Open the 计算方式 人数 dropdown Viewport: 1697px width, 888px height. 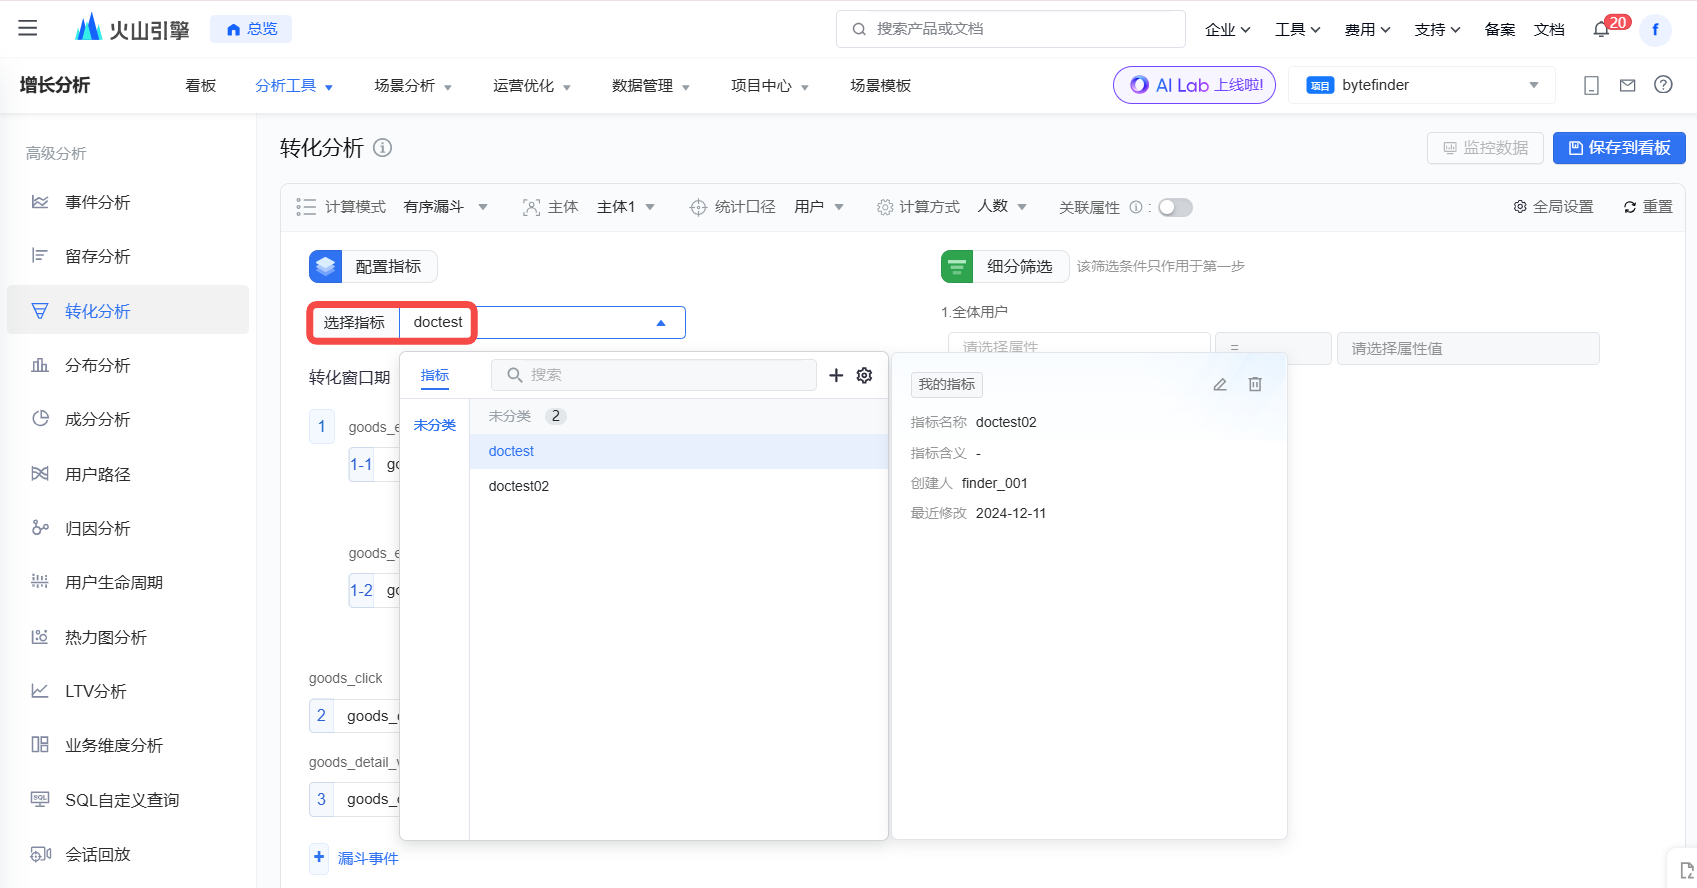coord(1003,207)
